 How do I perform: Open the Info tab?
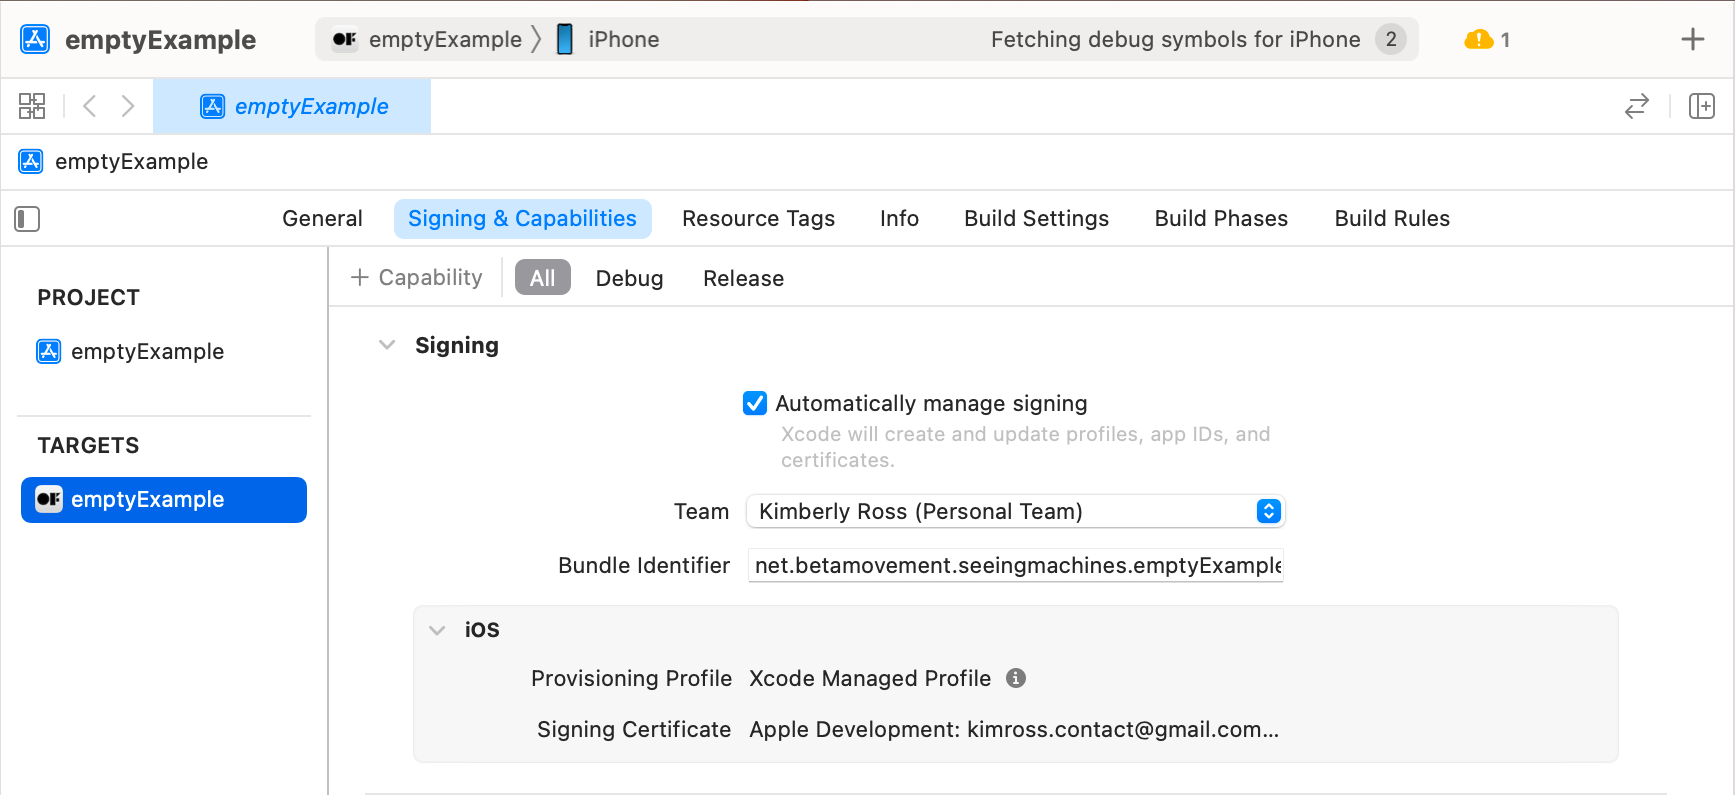pyautogui.click(x=899, y=219)
